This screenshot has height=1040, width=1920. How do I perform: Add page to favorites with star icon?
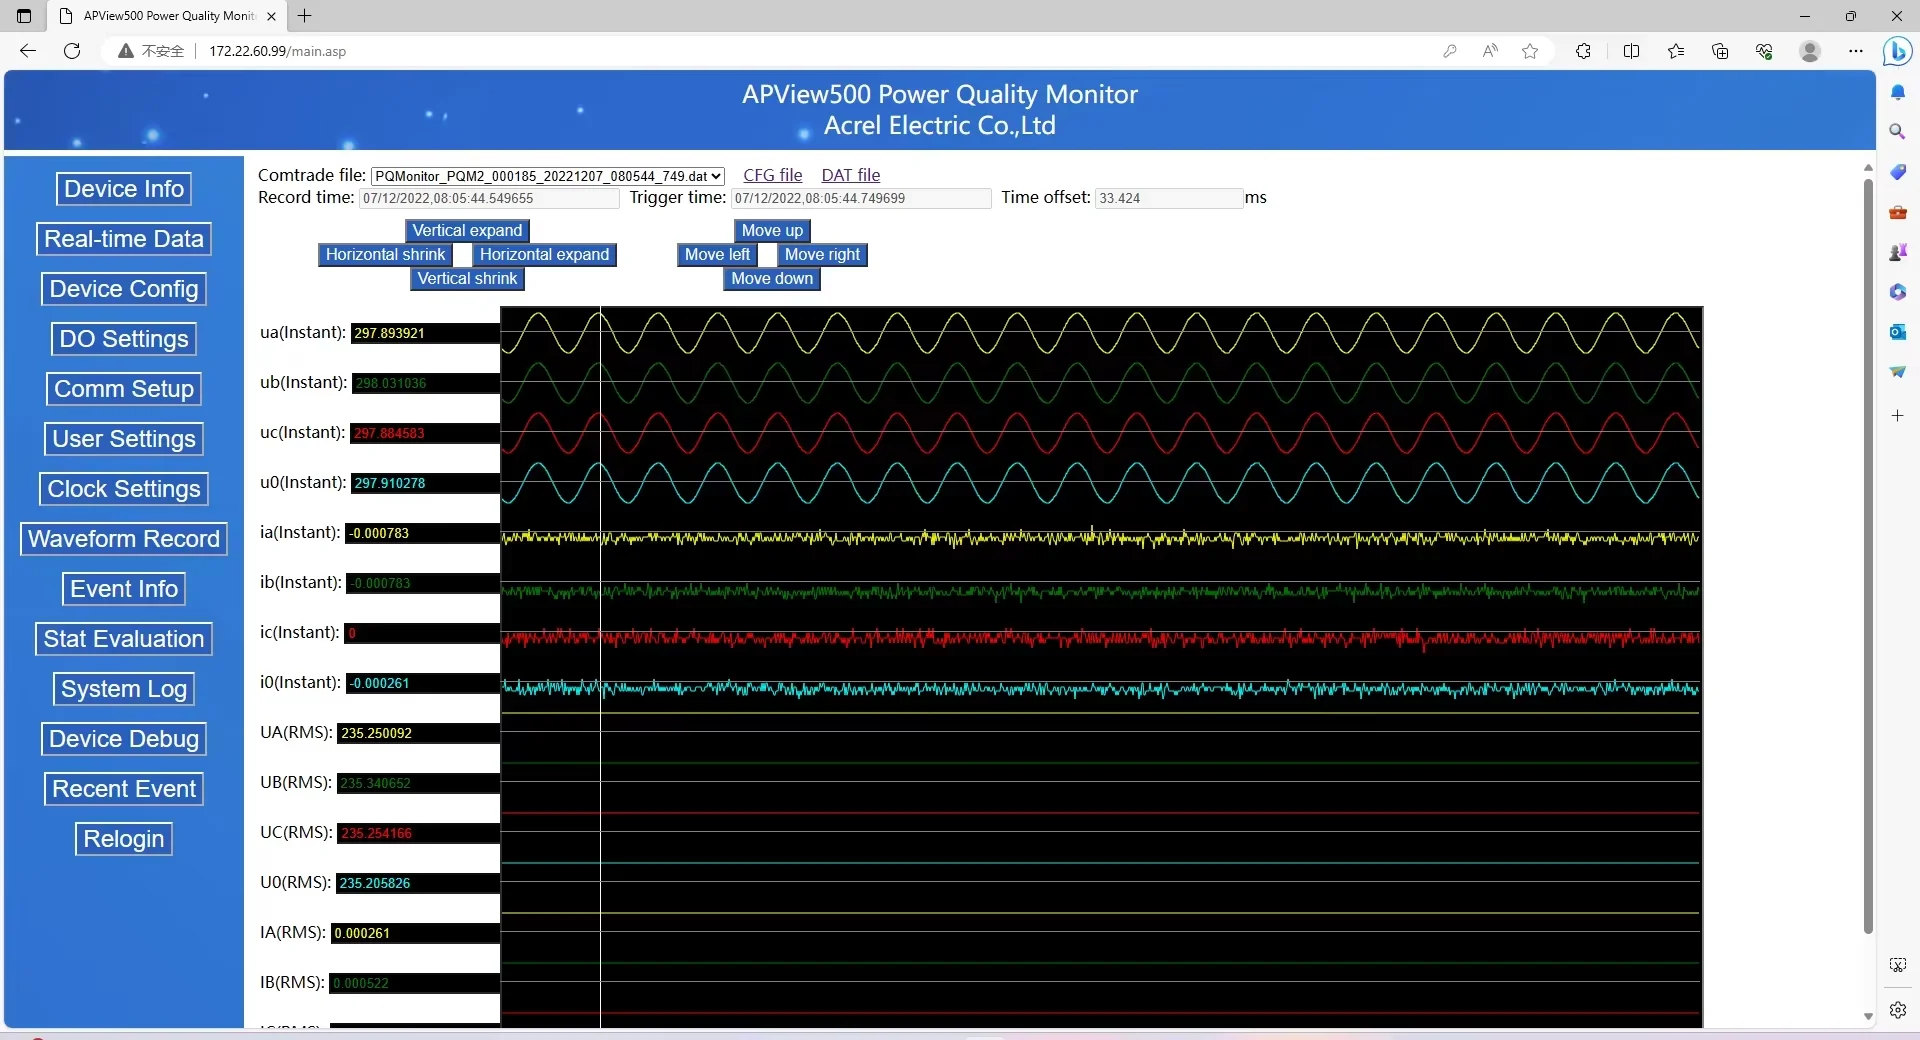click(1530, 51)
